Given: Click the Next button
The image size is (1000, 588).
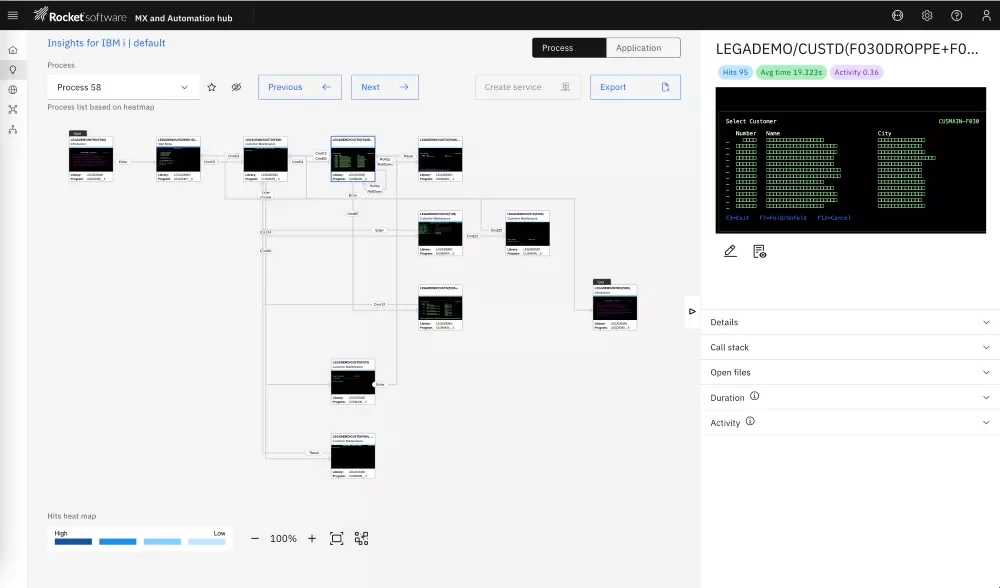Looking at the screenshot, I should coord(384,87).
